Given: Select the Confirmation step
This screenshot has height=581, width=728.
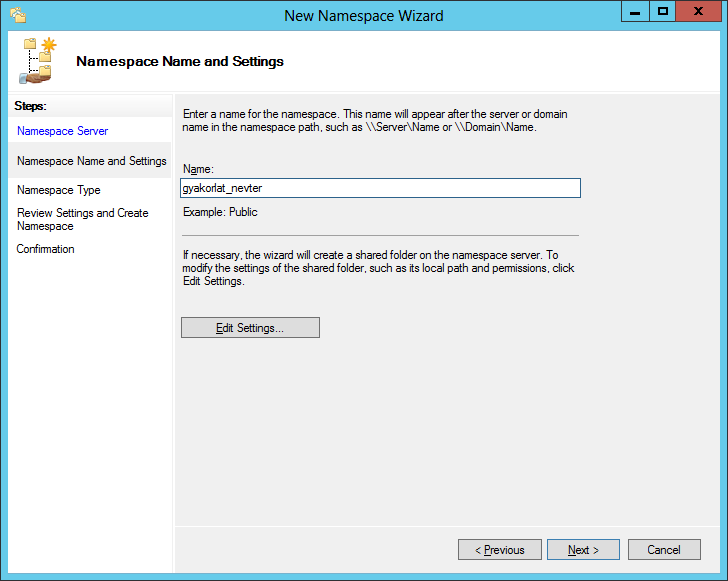Looking at the screenshot, I should pyautogui.click(x=46, y=249).
